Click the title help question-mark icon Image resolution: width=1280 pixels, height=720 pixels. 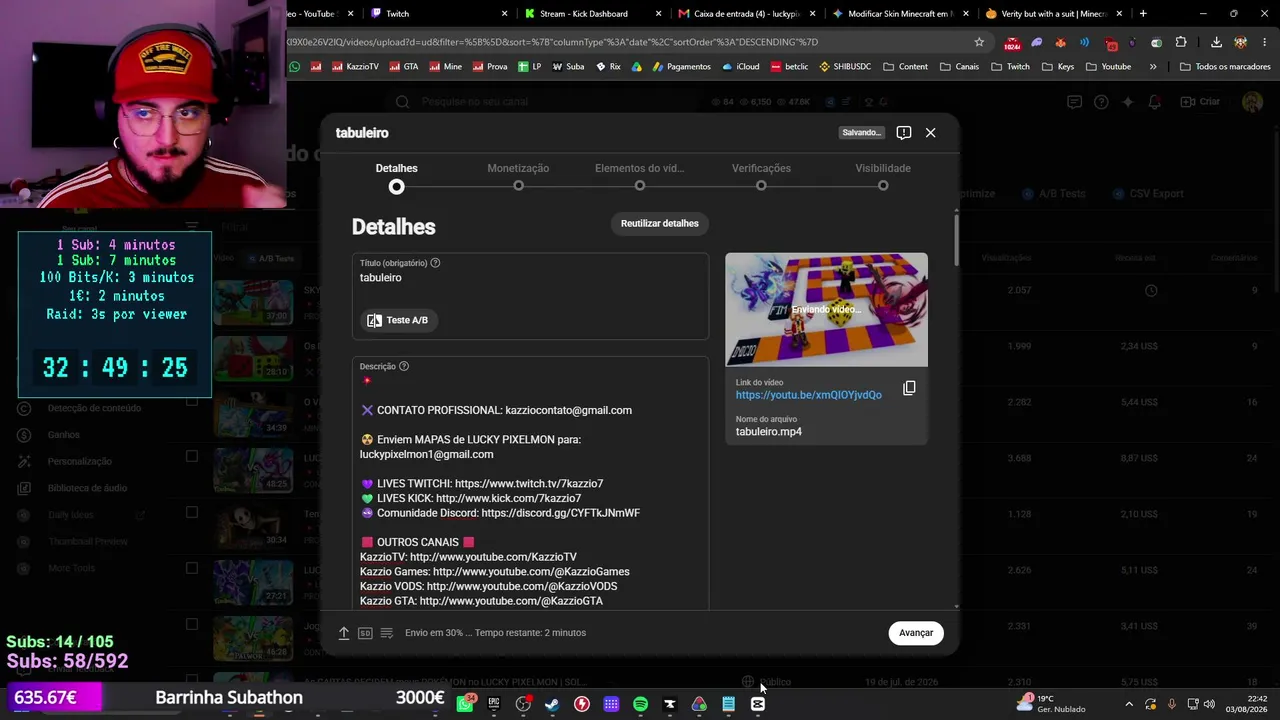[435, 263]
